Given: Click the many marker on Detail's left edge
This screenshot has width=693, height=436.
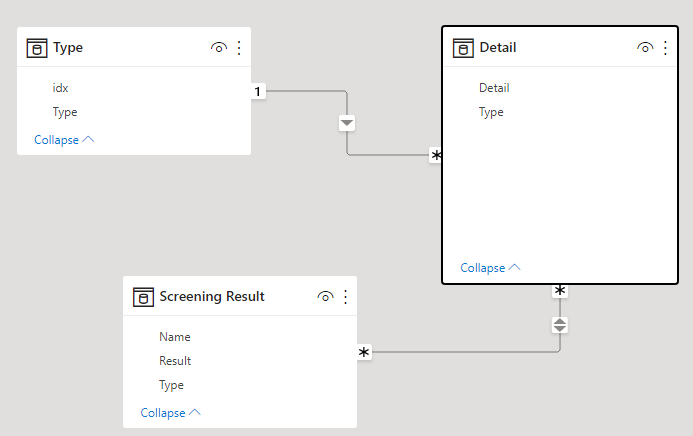Looking at the screenshot, I should [436, 155].
